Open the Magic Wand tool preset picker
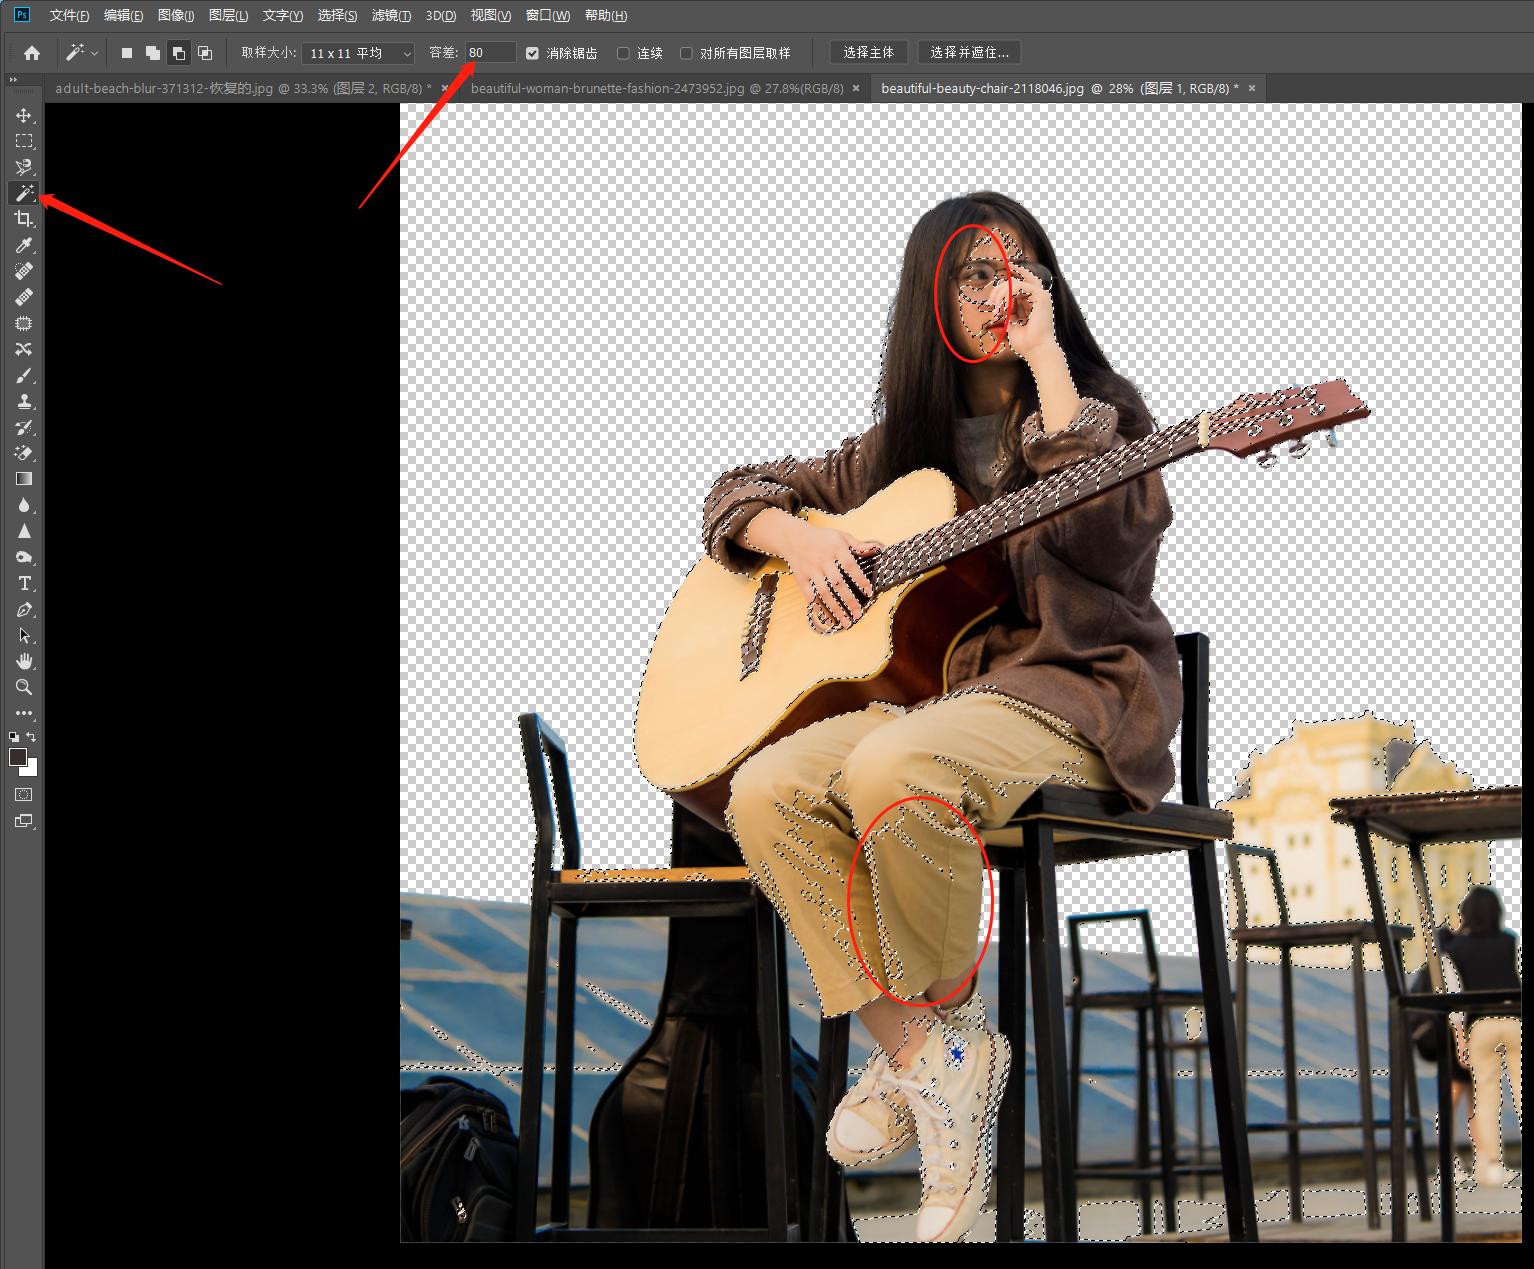Viewport: 1534px width, 1269px height. pyautogui.click(x=82, y=53)
